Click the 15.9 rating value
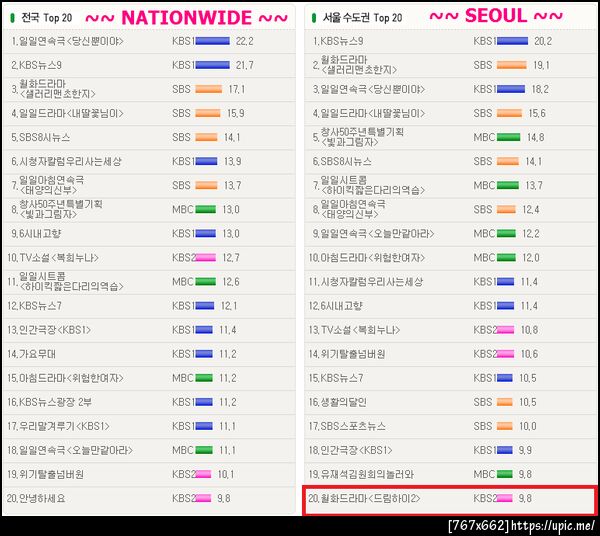This screenshot has height=536, width=600. coord(236,113)
